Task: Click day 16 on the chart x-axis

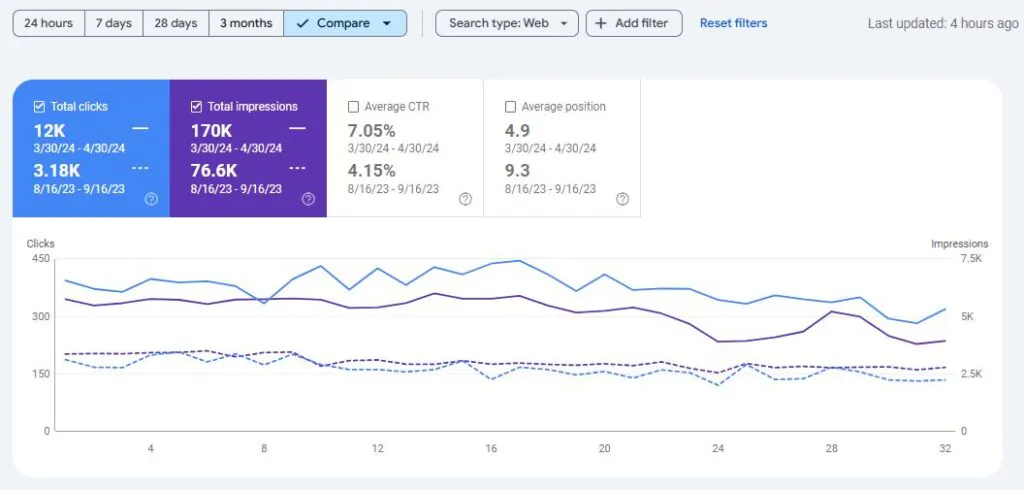Action: tap(491, 449)
